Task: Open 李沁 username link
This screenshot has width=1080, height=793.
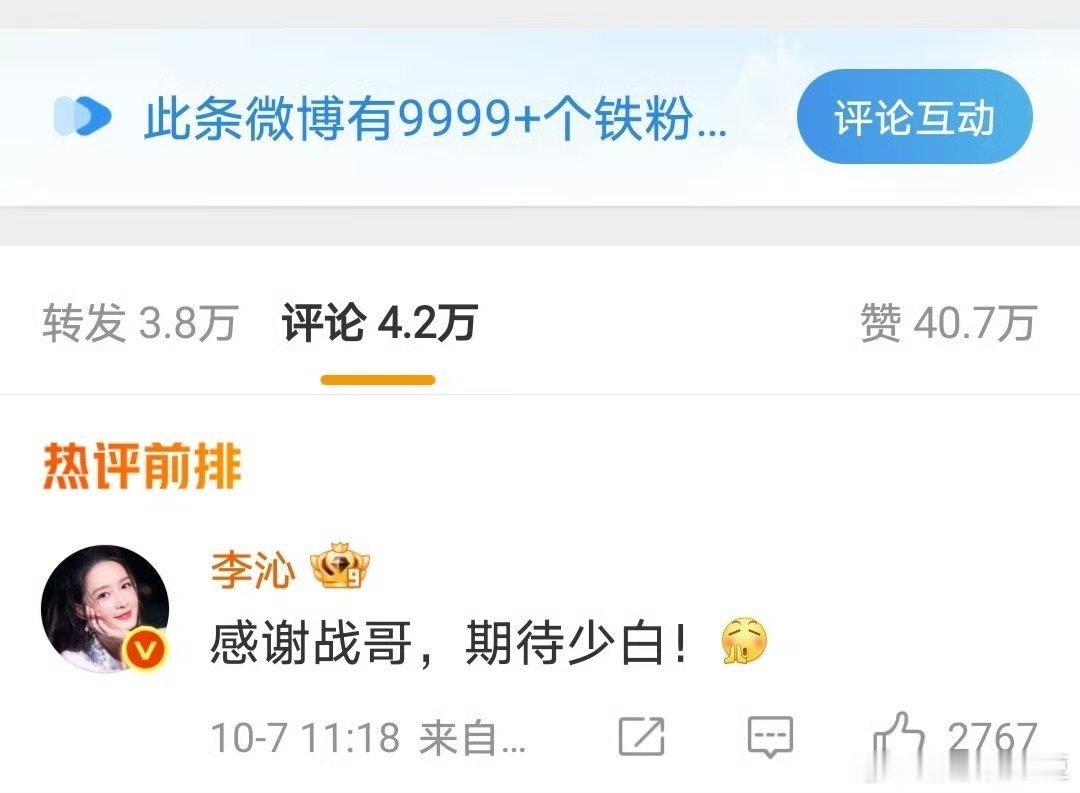Action: pos(253,570)
